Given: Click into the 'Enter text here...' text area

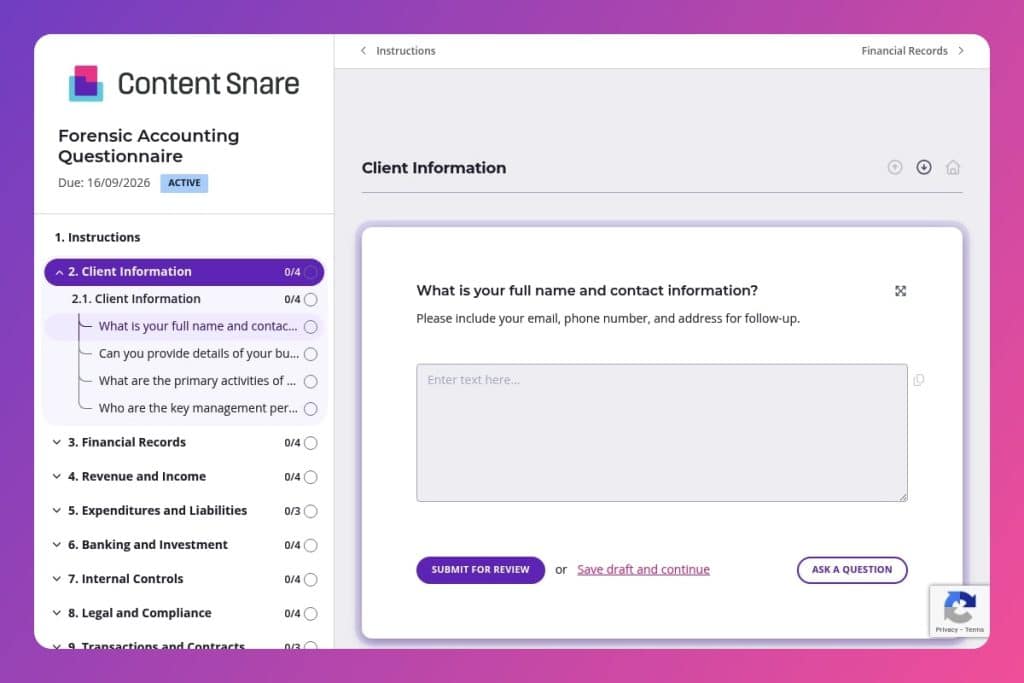Looking at the screenshot, I should point(662,432).
